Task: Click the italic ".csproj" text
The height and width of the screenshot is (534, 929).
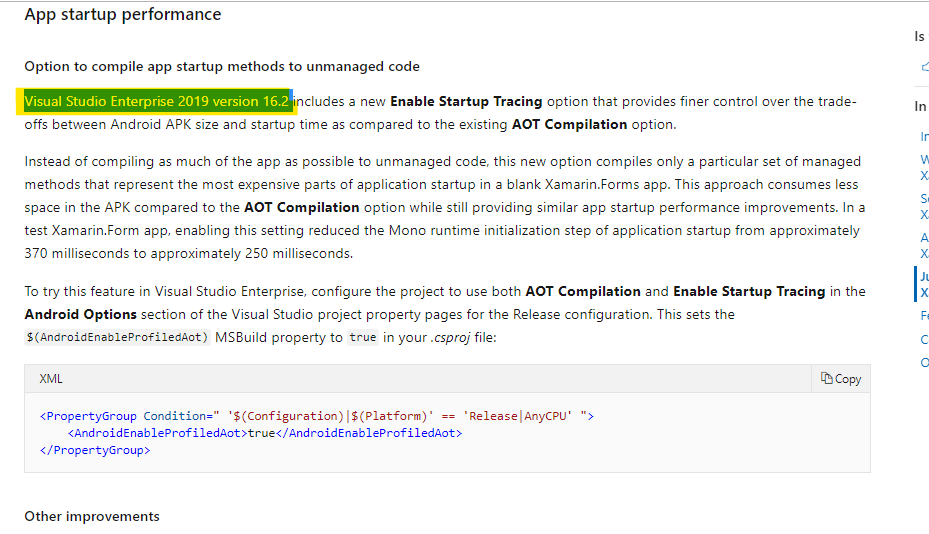Action: point(450,338)
